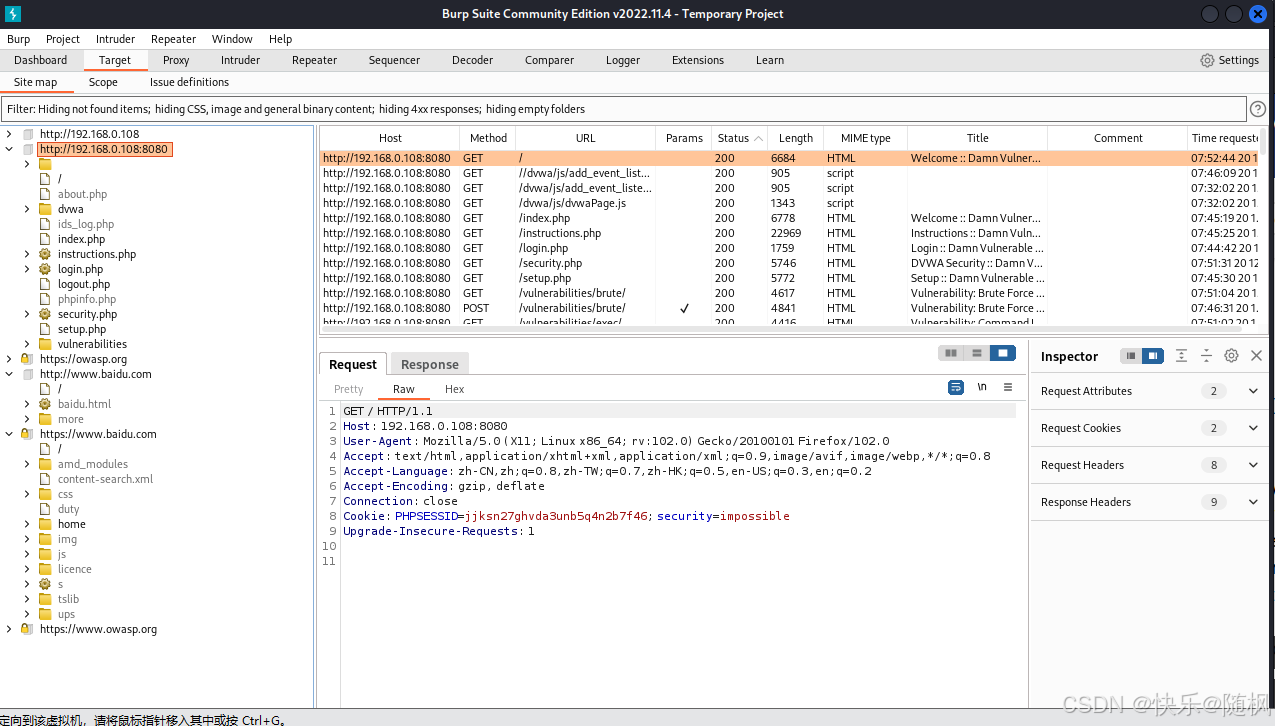This screenshot has width=1275, height=726.
Task: Toggle line wrap icon in the message editor
Action: pos(956,387)
